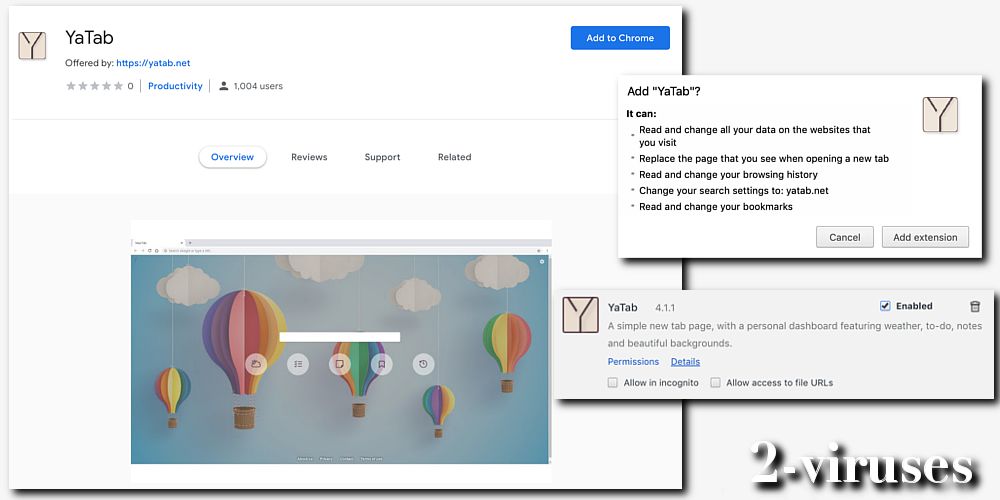Switch to the Reviews tab

pyautogui.click(x=309, y=157)
